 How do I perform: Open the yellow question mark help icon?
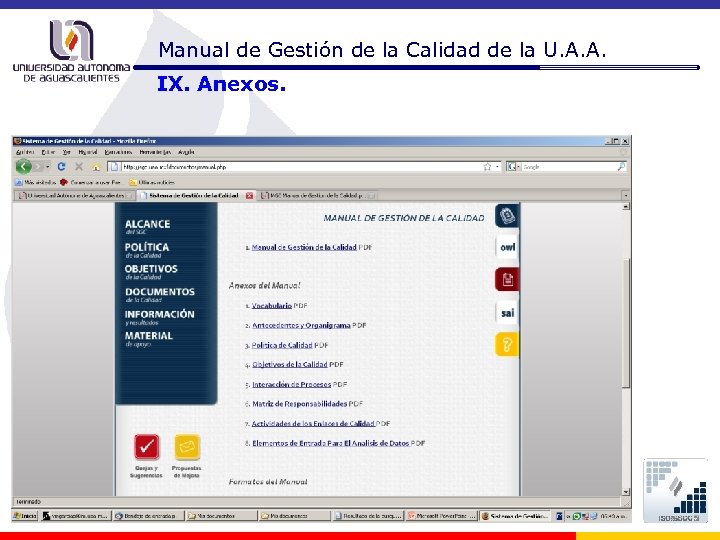(507, 344)
